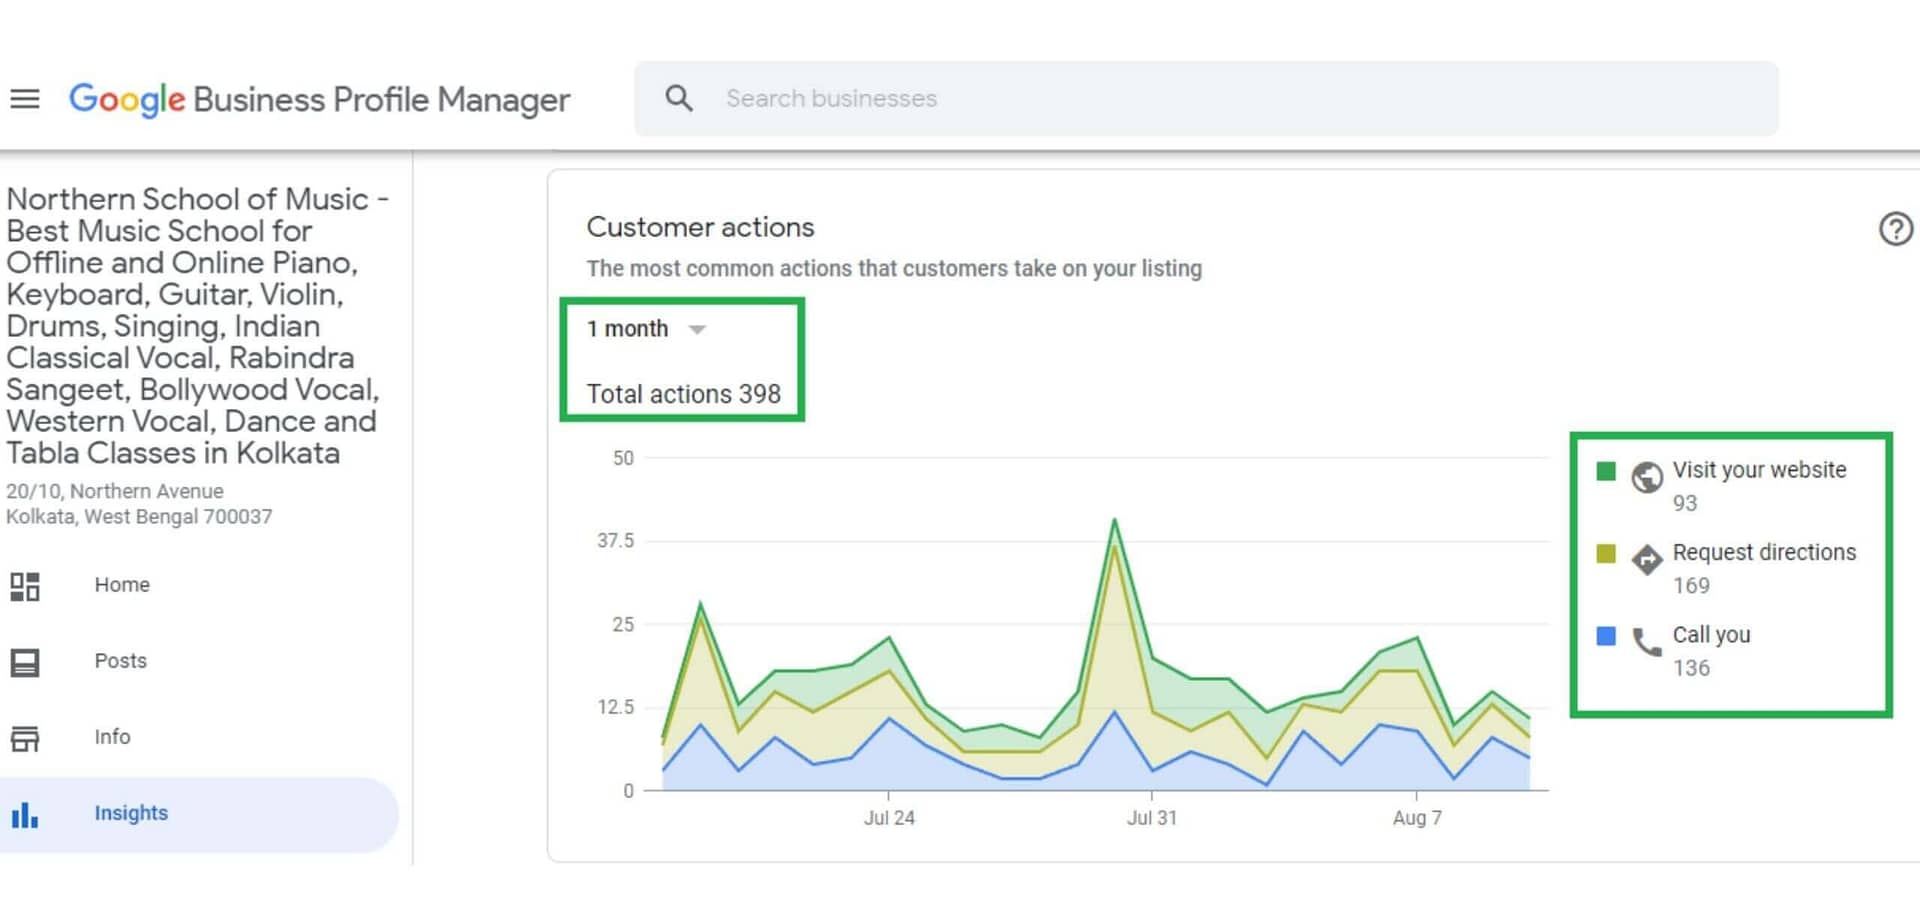Open the 1 month period dropdown

click(646, 329)
